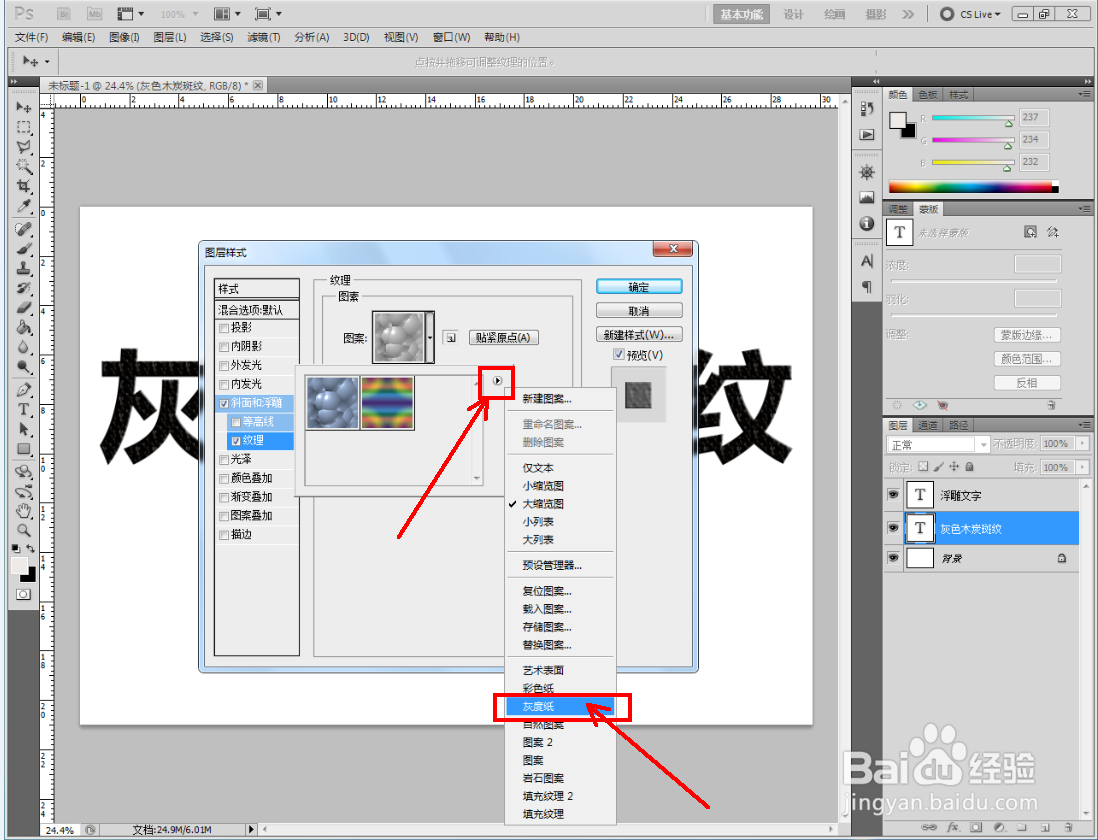Click the 取消 cancel button
Image resolution: width=1098 pixels, height=840 pixels.
tap(639, 311)
